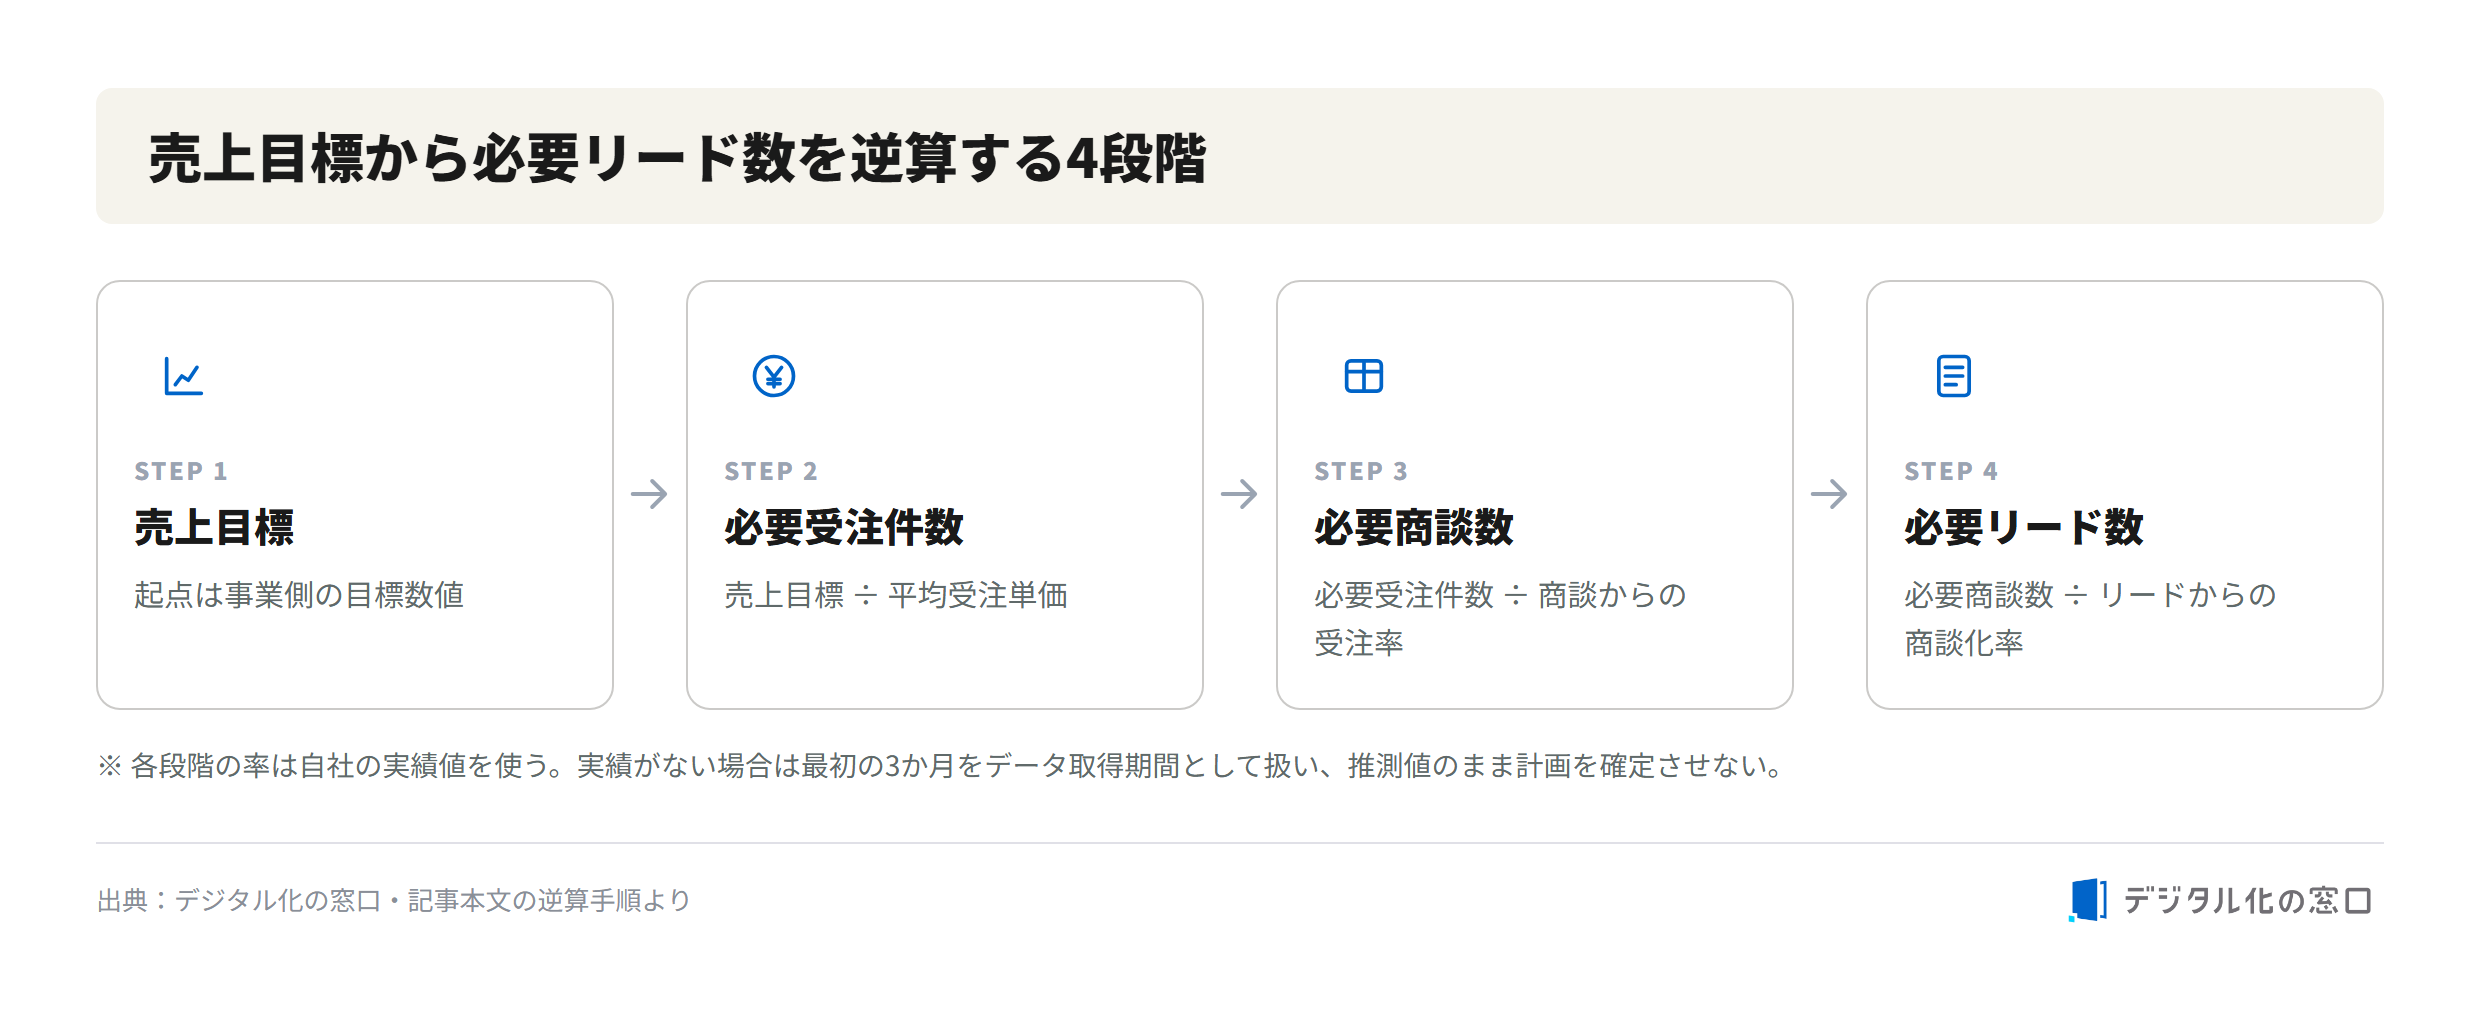The width and height of the screenshot is (2480, 1016).
Task: Click the blue デジタル化の窓口 logo icon
Action: point(2088,900)
